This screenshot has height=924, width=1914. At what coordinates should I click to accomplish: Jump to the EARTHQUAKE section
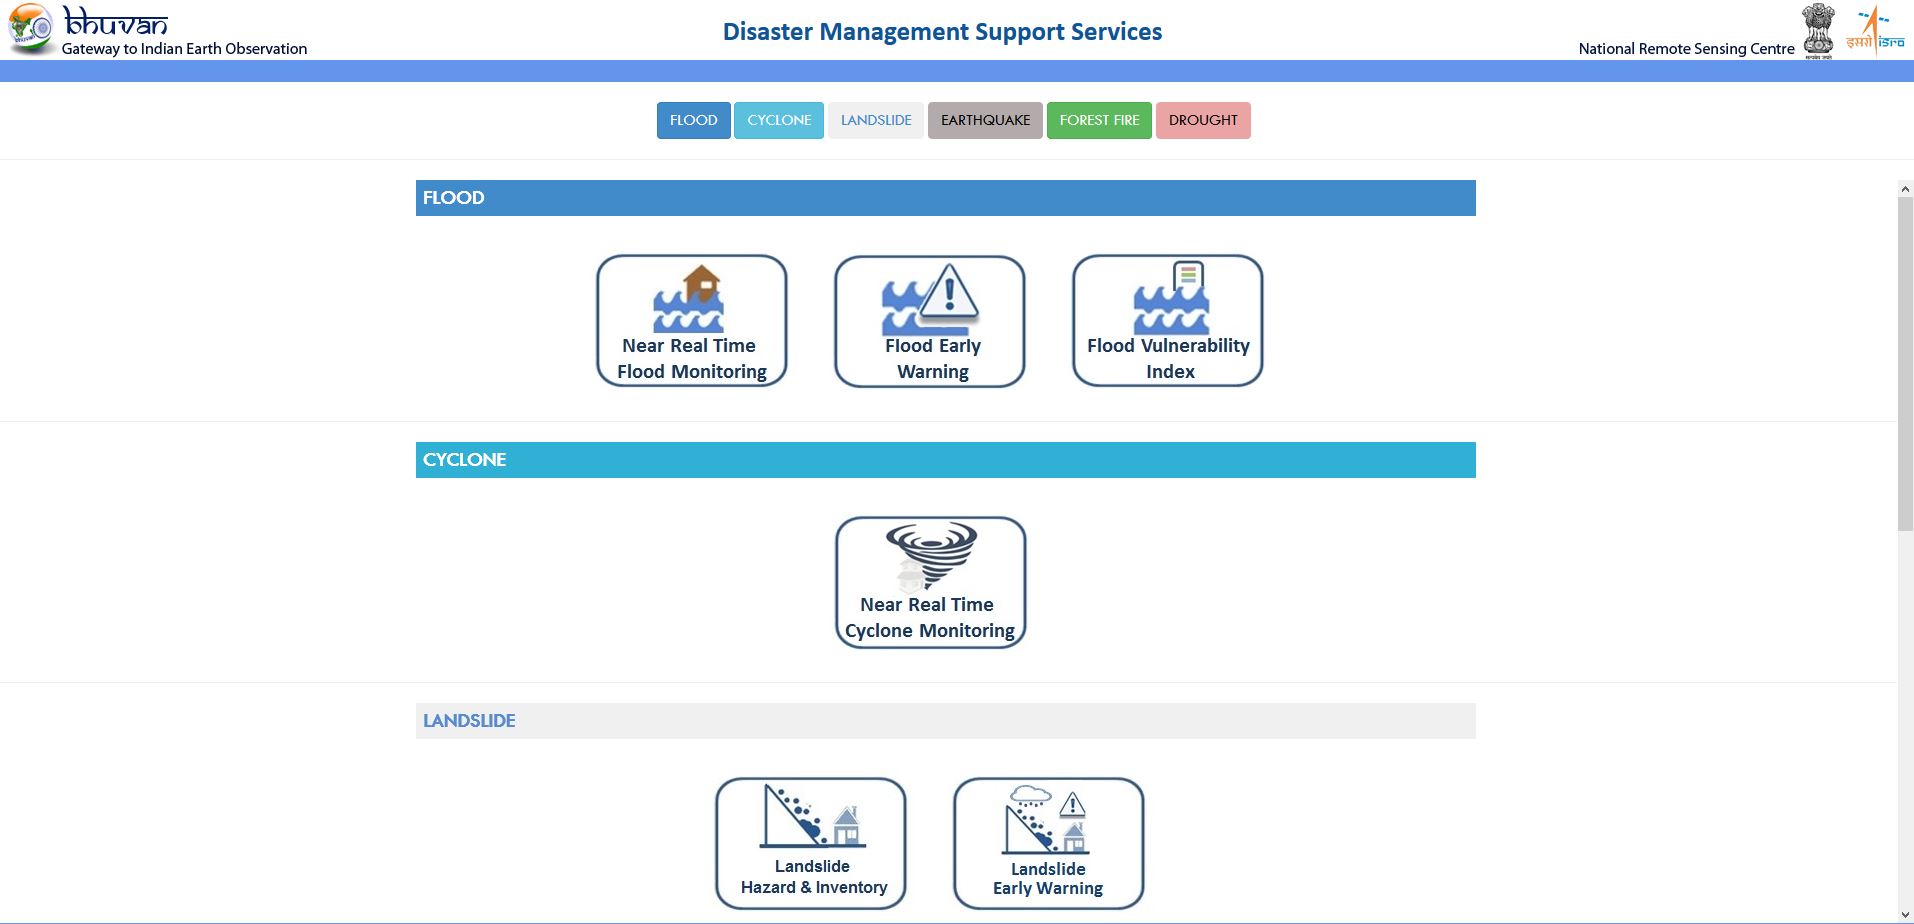pos(985,120)
